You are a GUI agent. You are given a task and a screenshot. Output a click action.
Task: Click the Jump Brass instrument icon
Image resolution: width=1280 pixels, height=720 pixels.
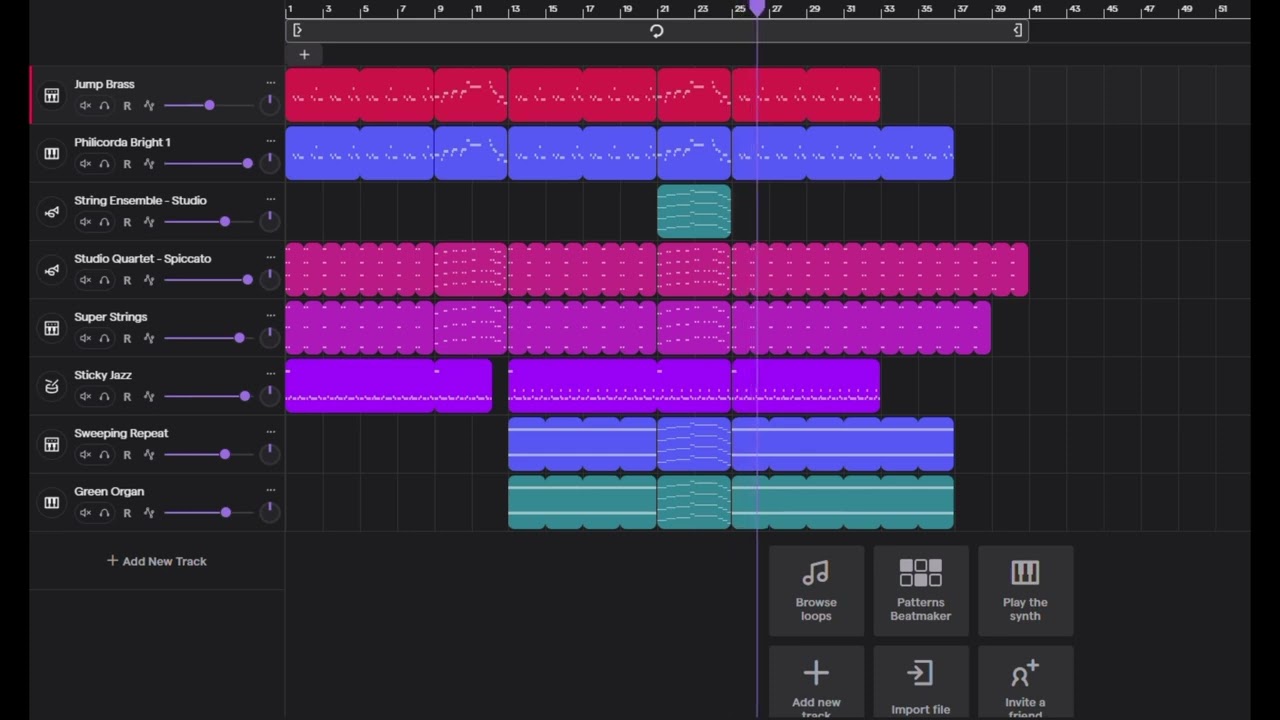[51, 95]
